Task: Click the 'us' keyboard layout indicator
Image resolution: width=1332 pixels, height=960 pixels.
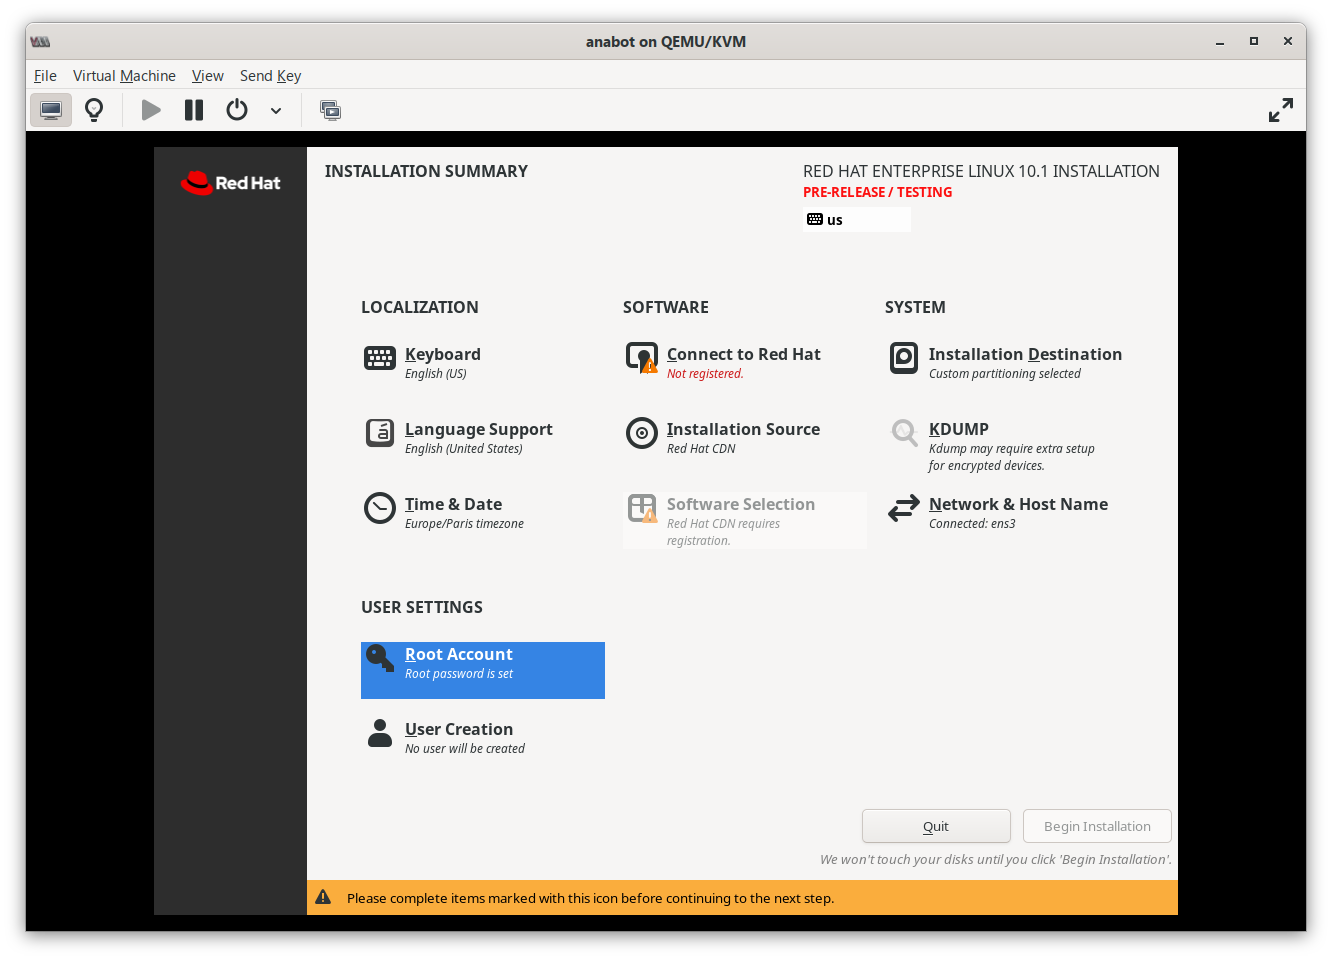Action: (856, 220)
